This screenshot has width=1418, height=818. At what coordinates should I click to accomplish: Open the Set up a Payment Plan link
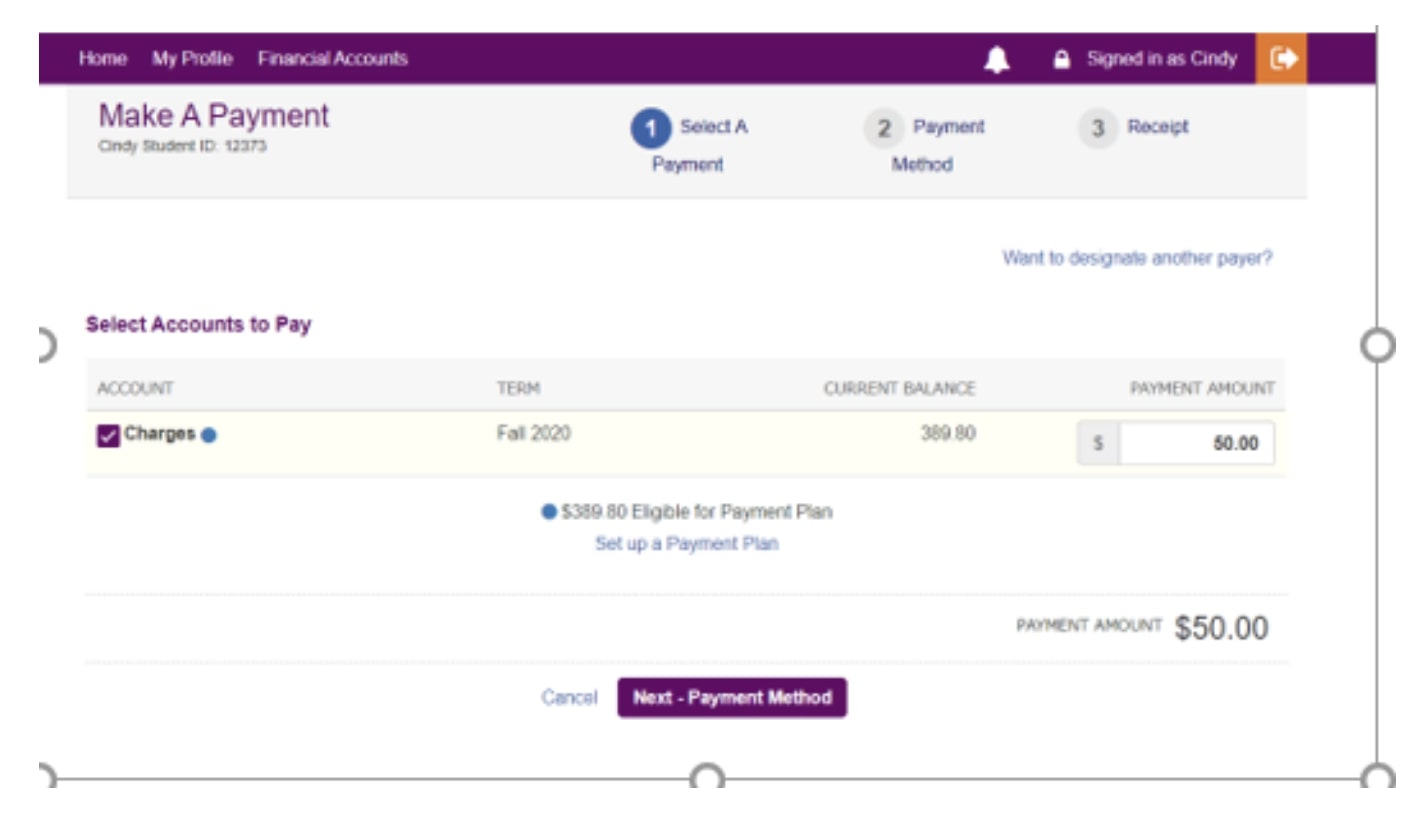point(686,544)
